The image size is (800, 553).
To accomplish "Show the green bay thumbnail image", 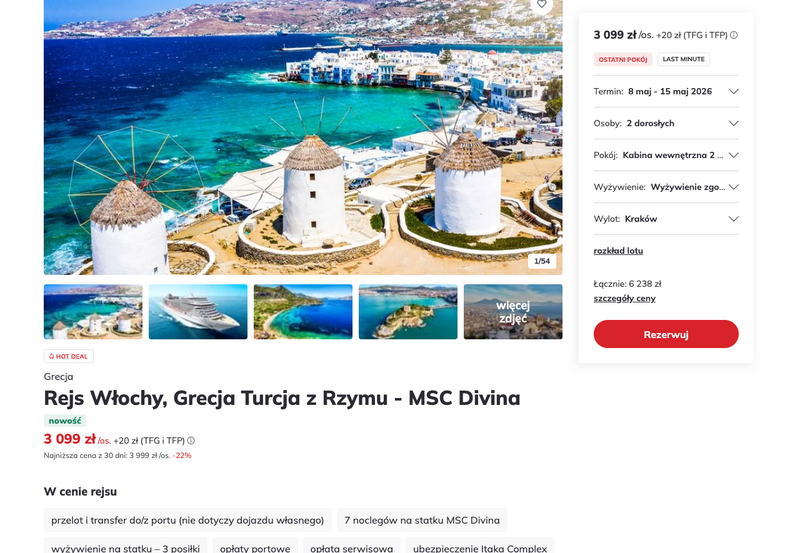I will [x=303, y=312].
